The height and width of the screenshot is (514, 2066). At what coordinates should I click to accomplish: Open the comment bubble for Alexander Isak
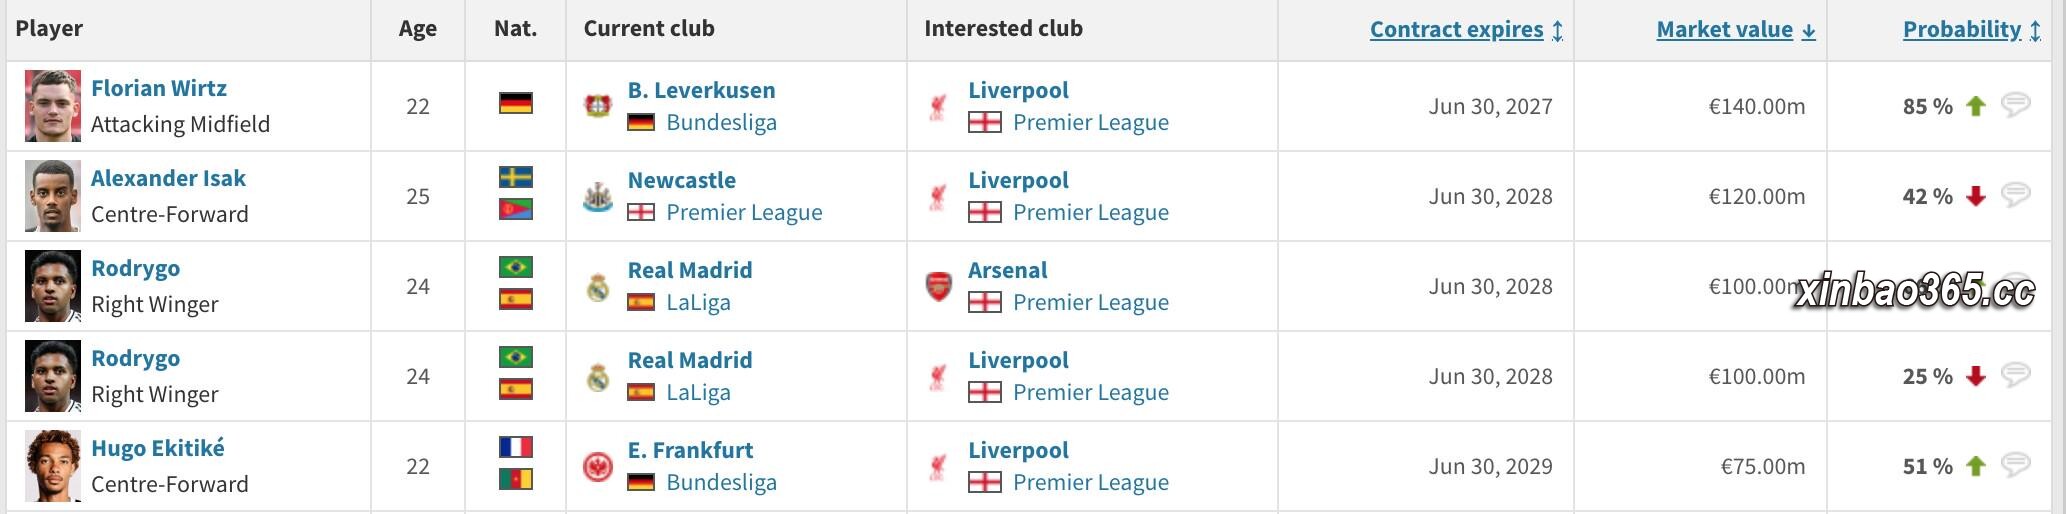[x=2015, y=195]
